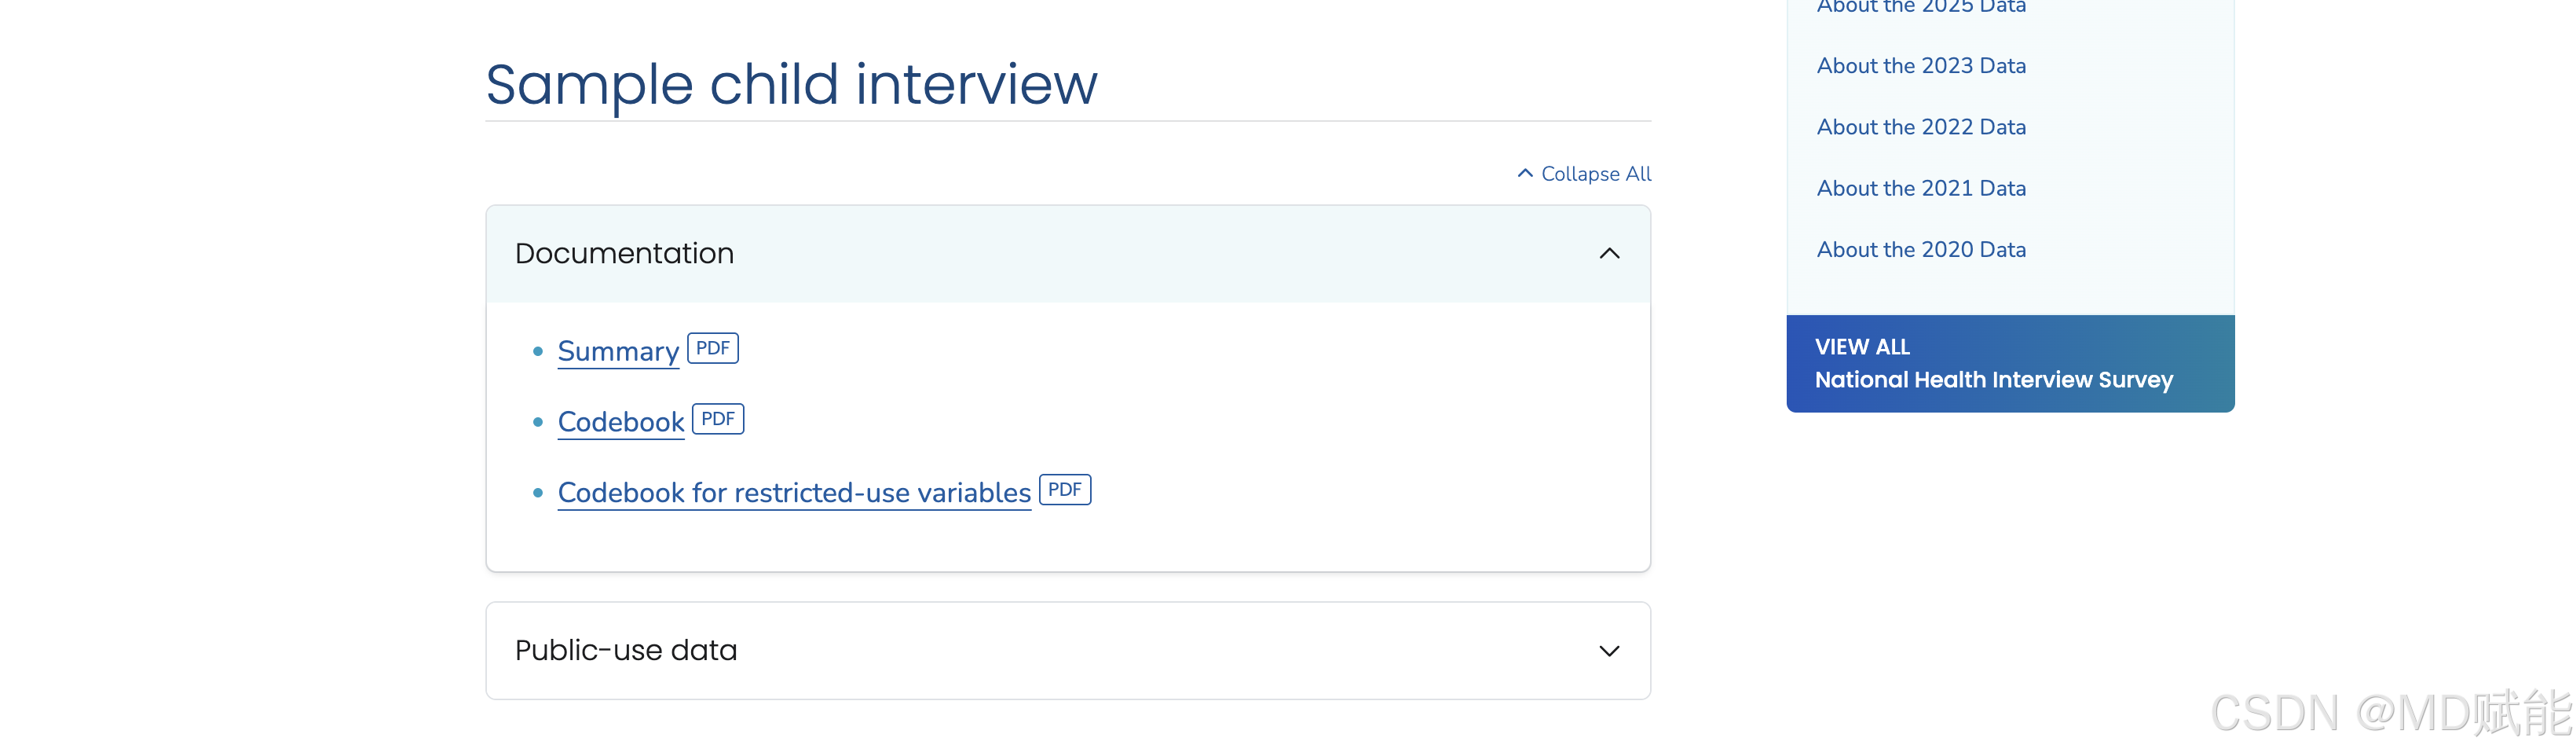
Task: Collapse Documentation section with chevron arrow
Action: coord(1608,254)
